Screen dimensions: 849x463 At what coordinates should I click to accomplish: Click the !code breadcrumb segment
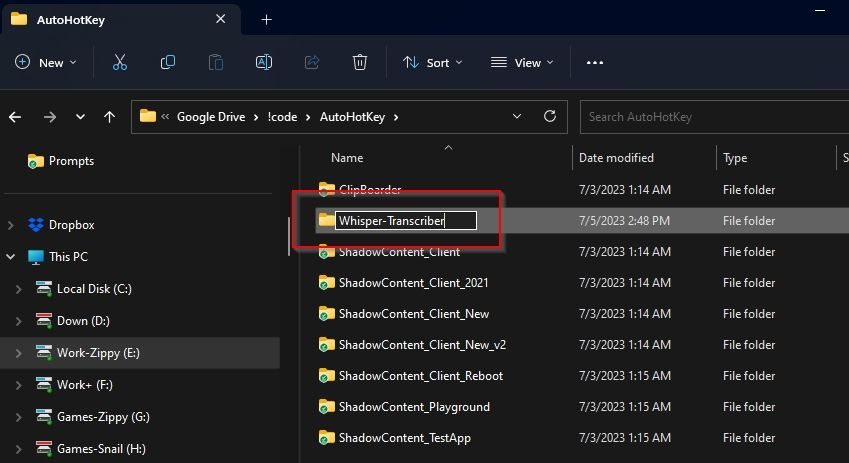pyautogui.click(x=282, y=117)
